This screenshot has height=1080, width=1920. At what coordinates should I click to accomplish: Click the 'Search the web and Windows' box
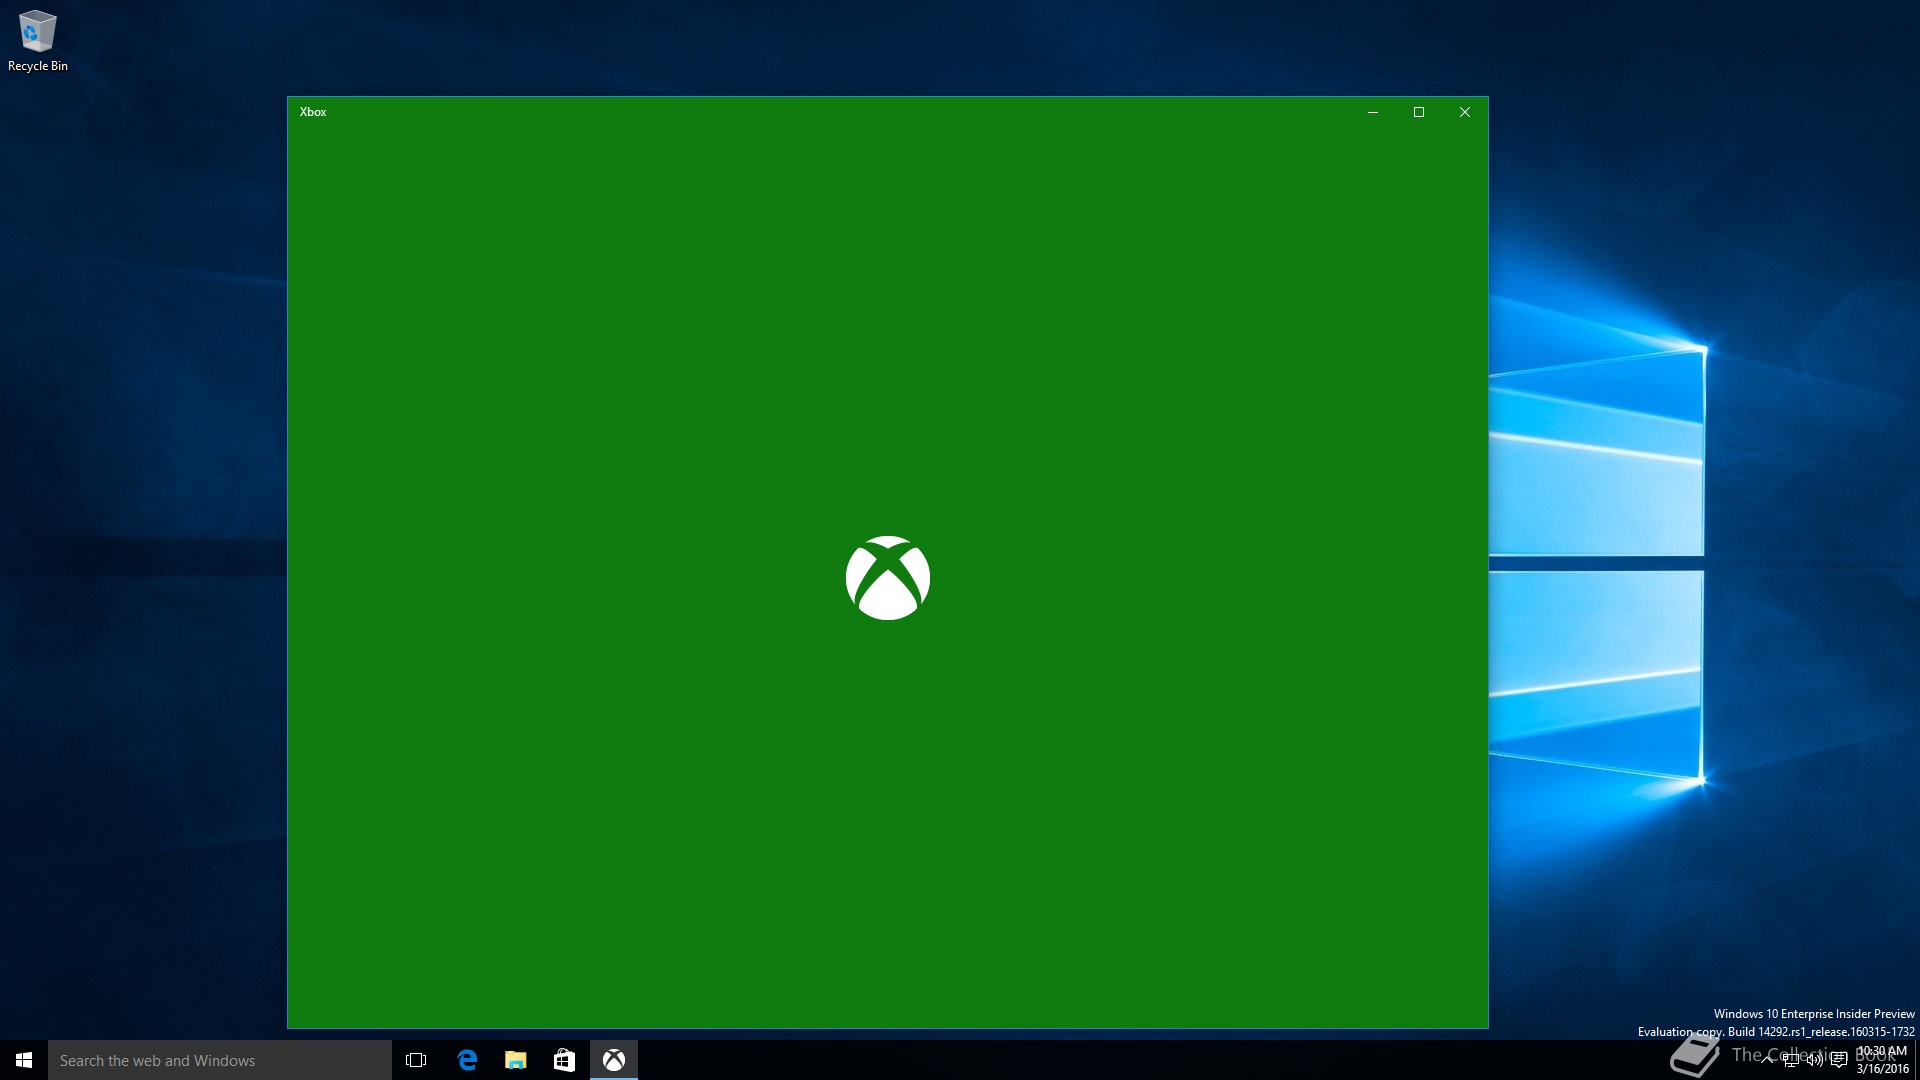coord(220,1060)
